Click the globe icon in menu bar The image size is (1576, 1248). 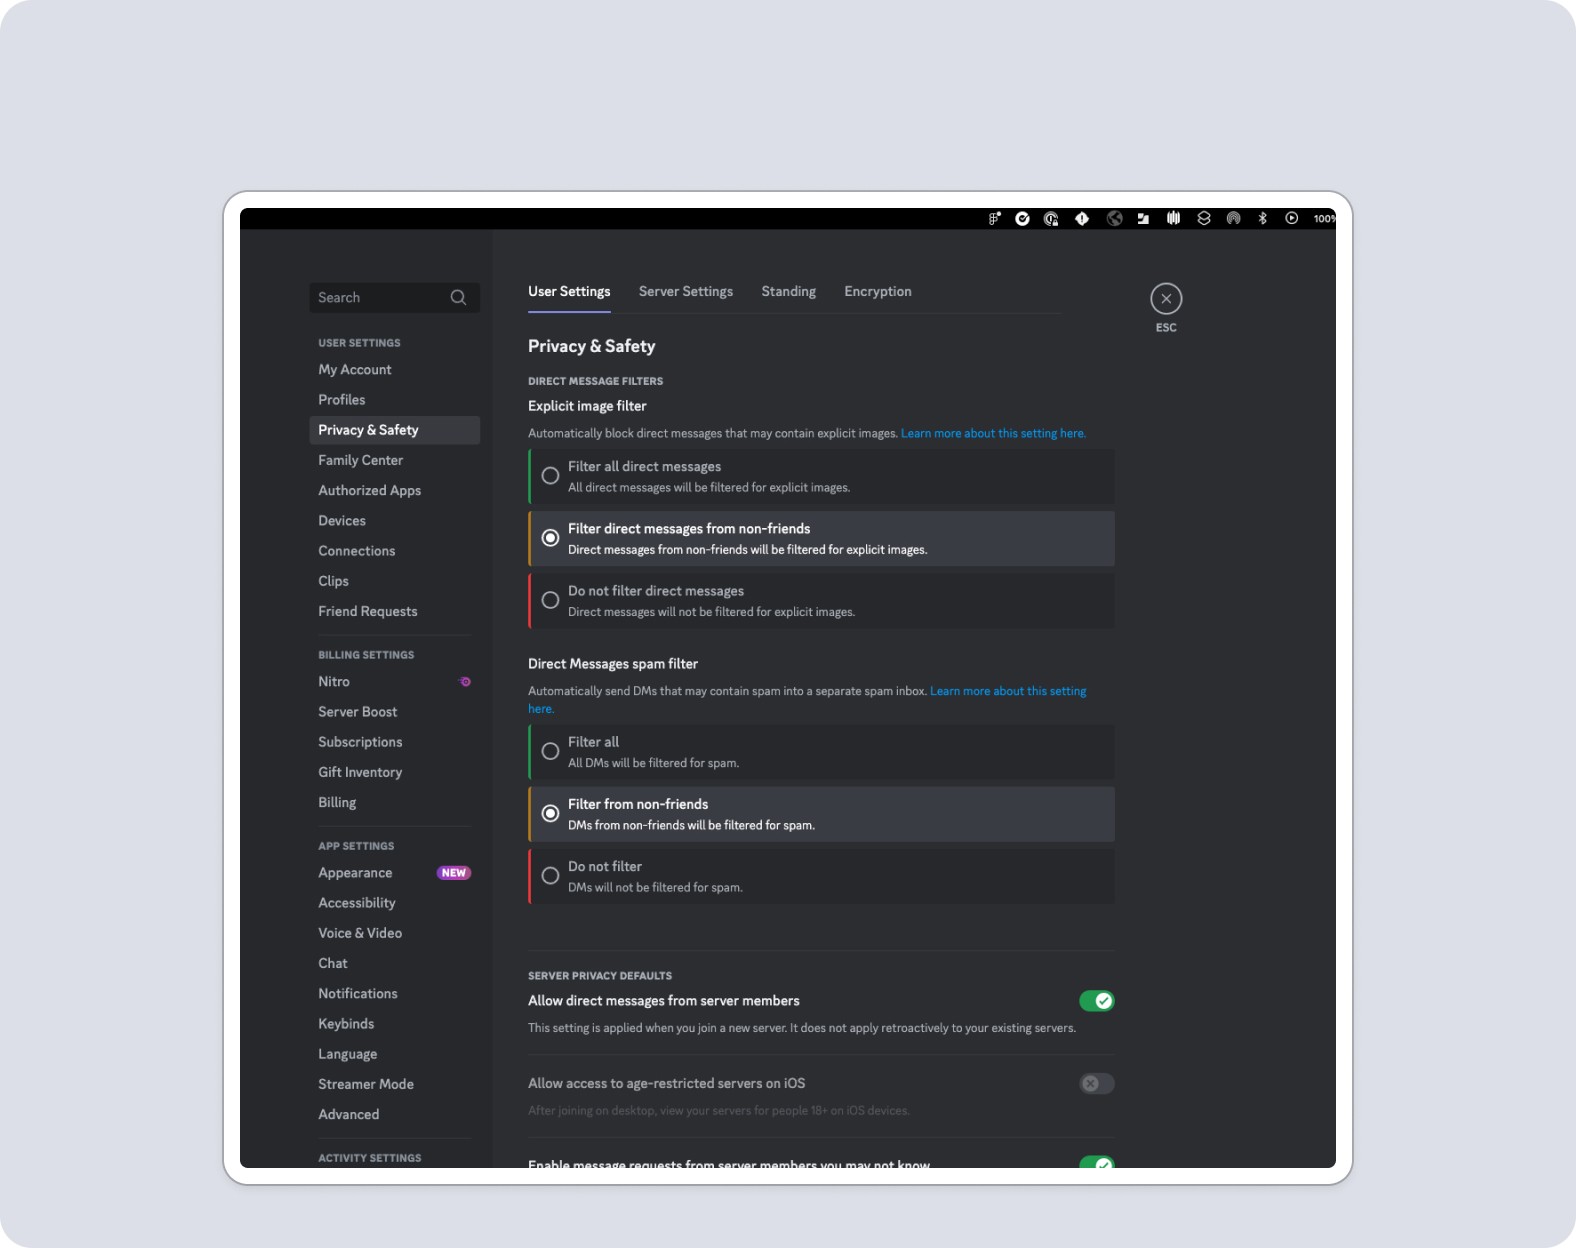[1114, 218]
